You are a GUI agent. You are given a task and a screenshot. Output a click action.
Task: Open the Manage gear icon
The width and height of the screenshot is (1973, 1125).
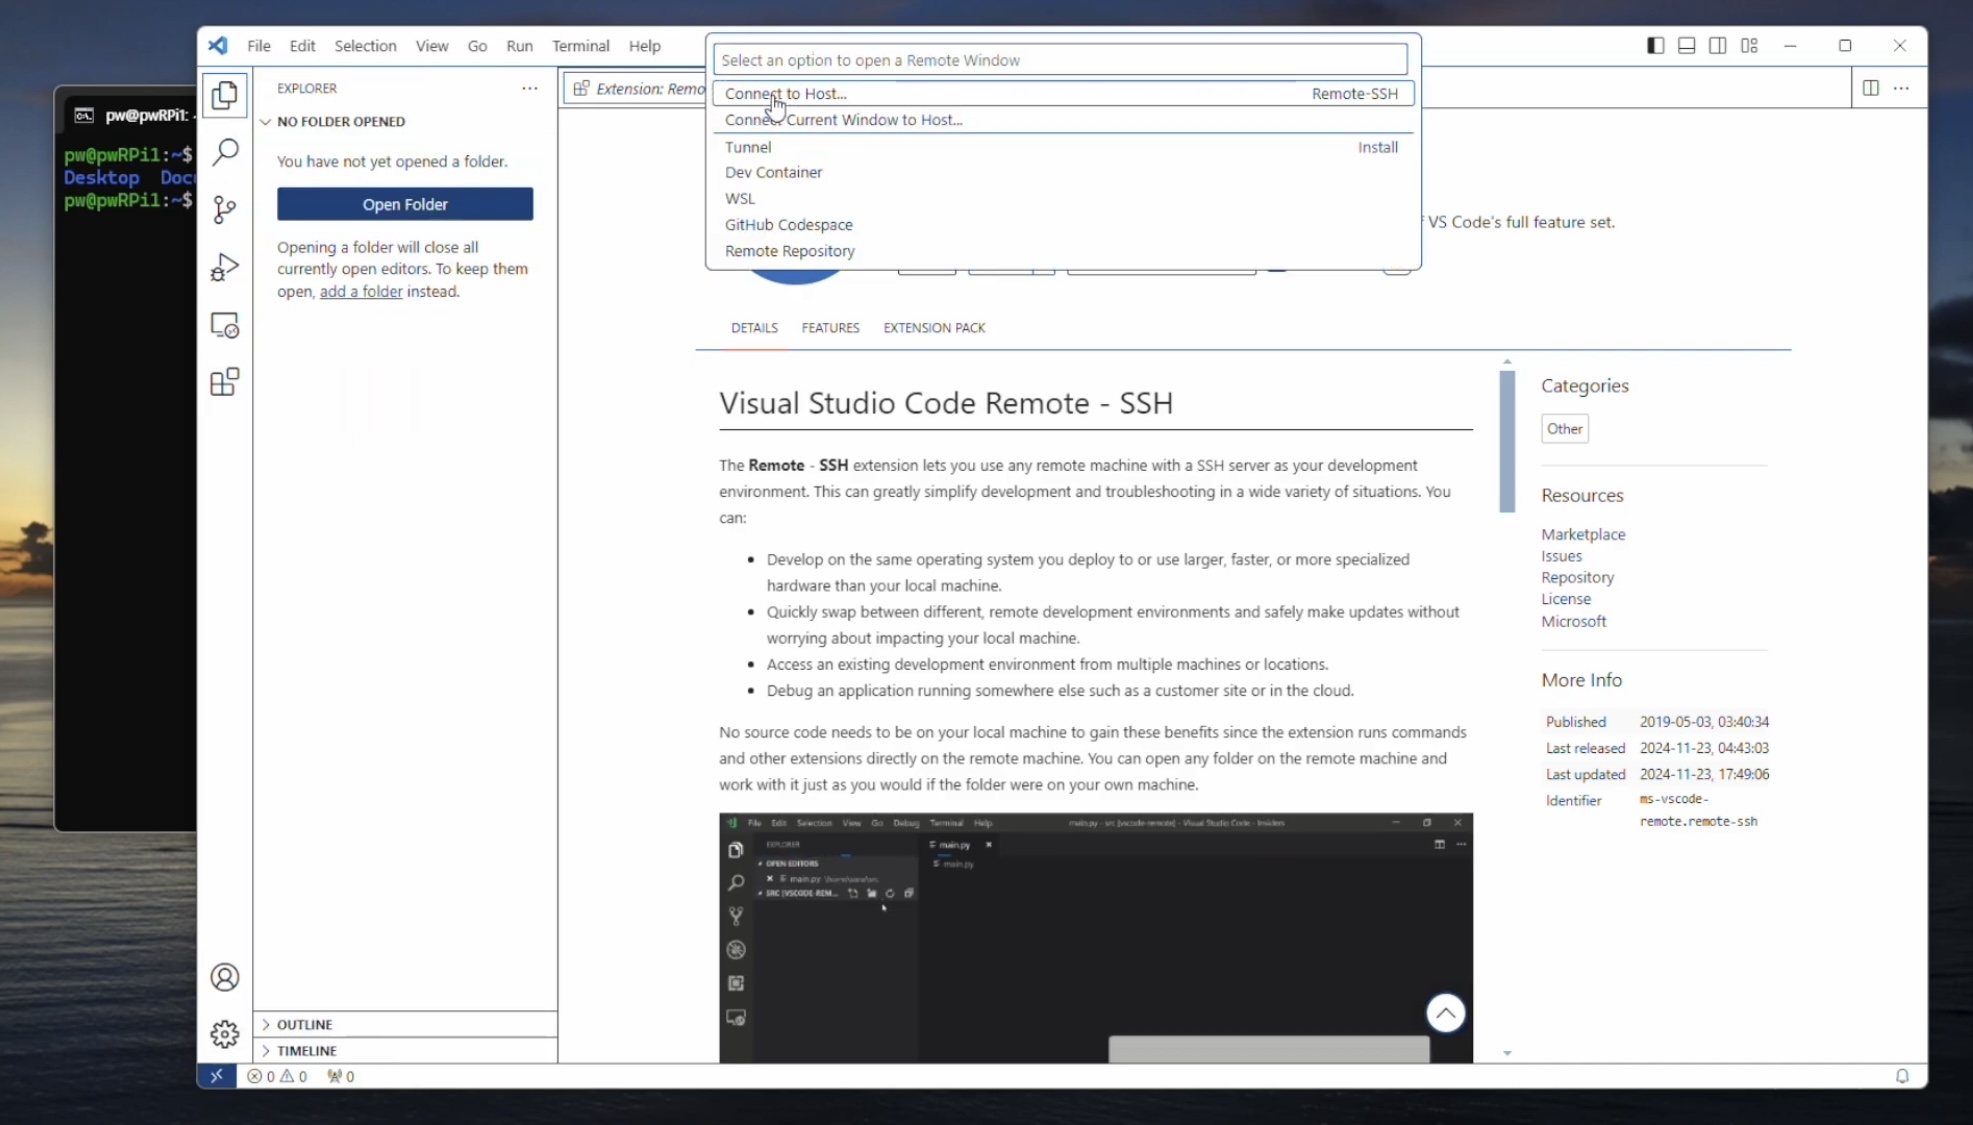(x=225, y=1033)
